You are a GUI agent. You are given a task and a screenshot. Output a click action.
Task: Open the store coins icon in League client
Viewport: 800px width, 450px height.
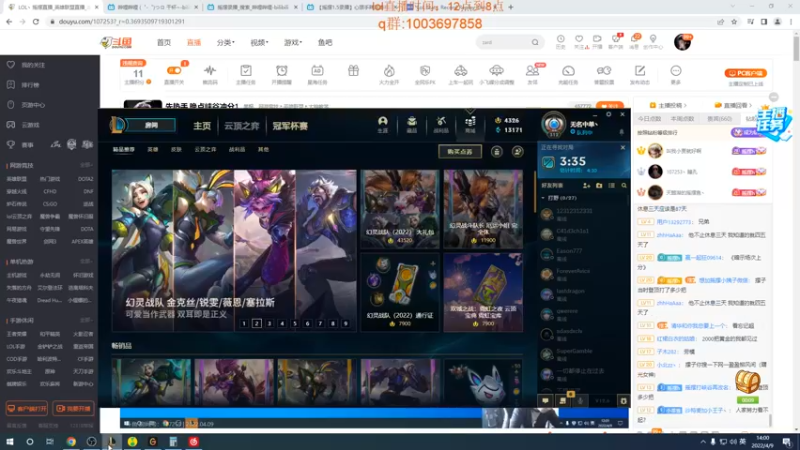[x=470, y=124]
